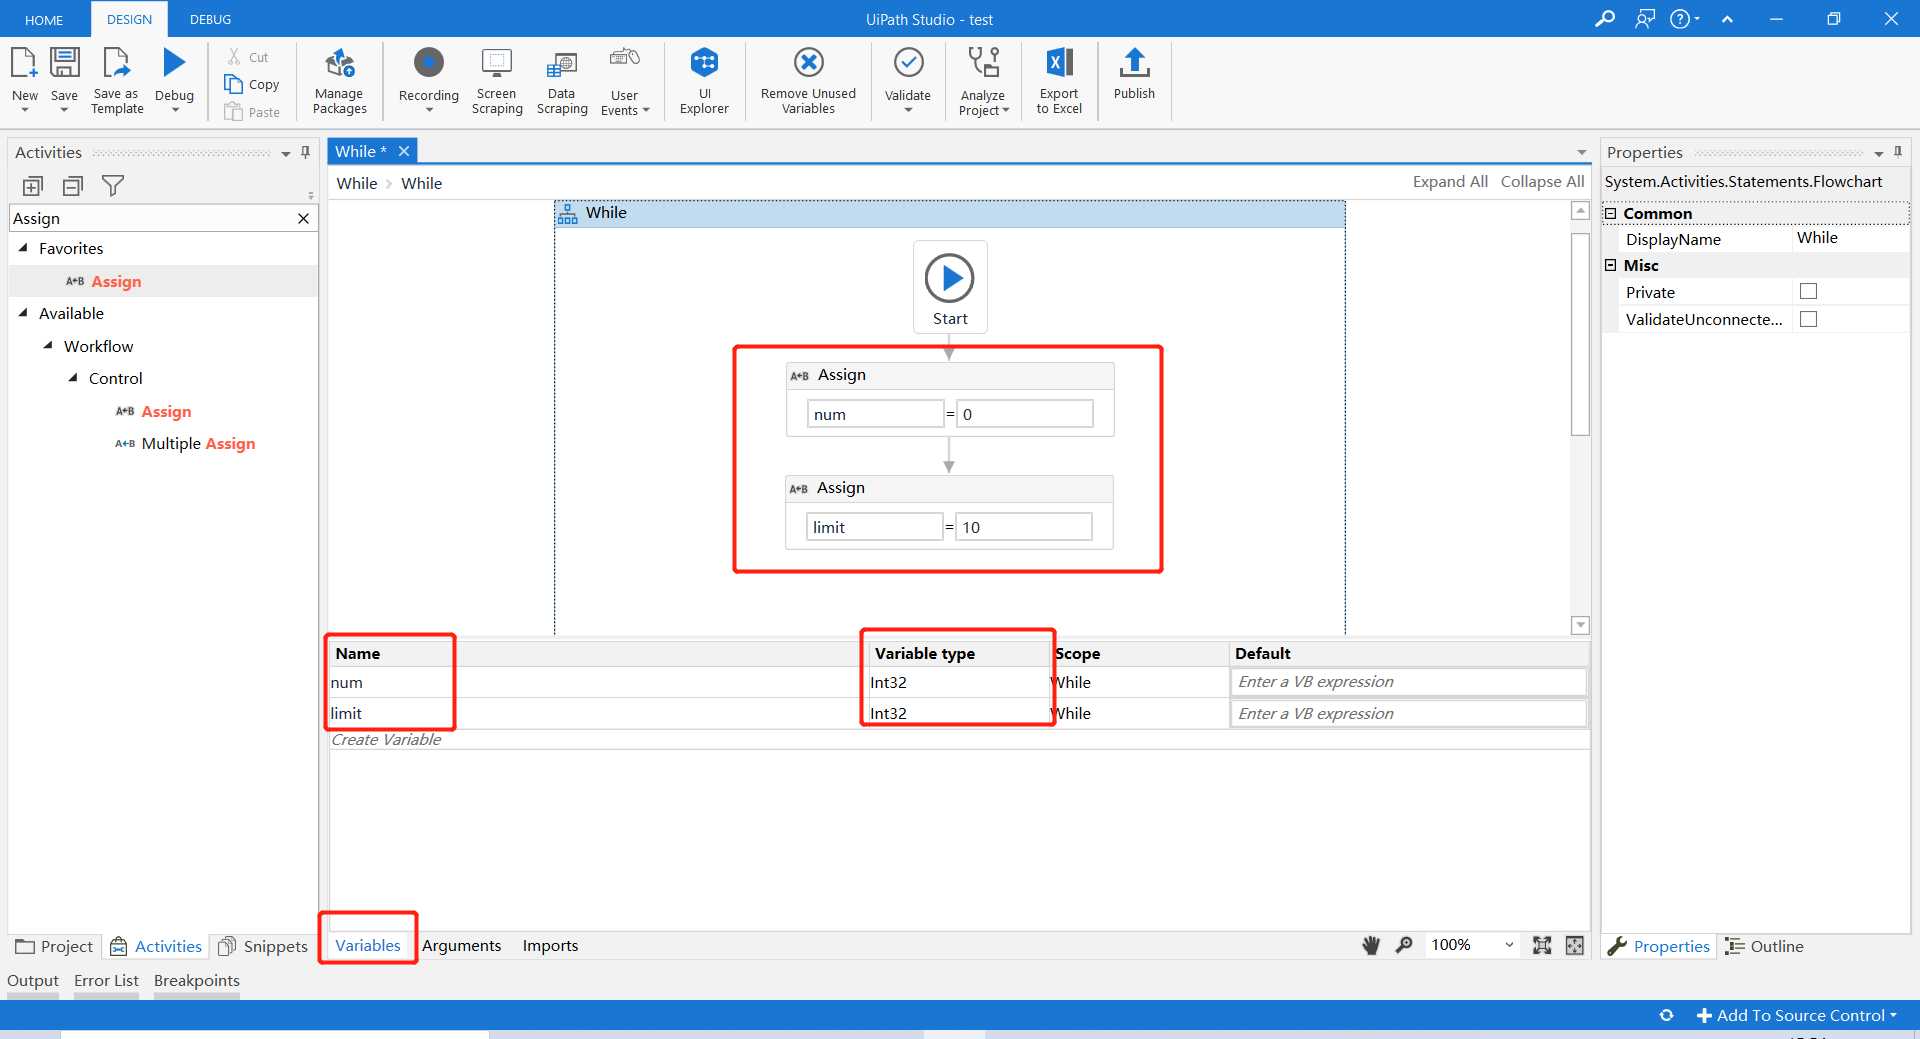
Task: Collapse the ribbon with up arrow
Action: [x=1727, y=19]
